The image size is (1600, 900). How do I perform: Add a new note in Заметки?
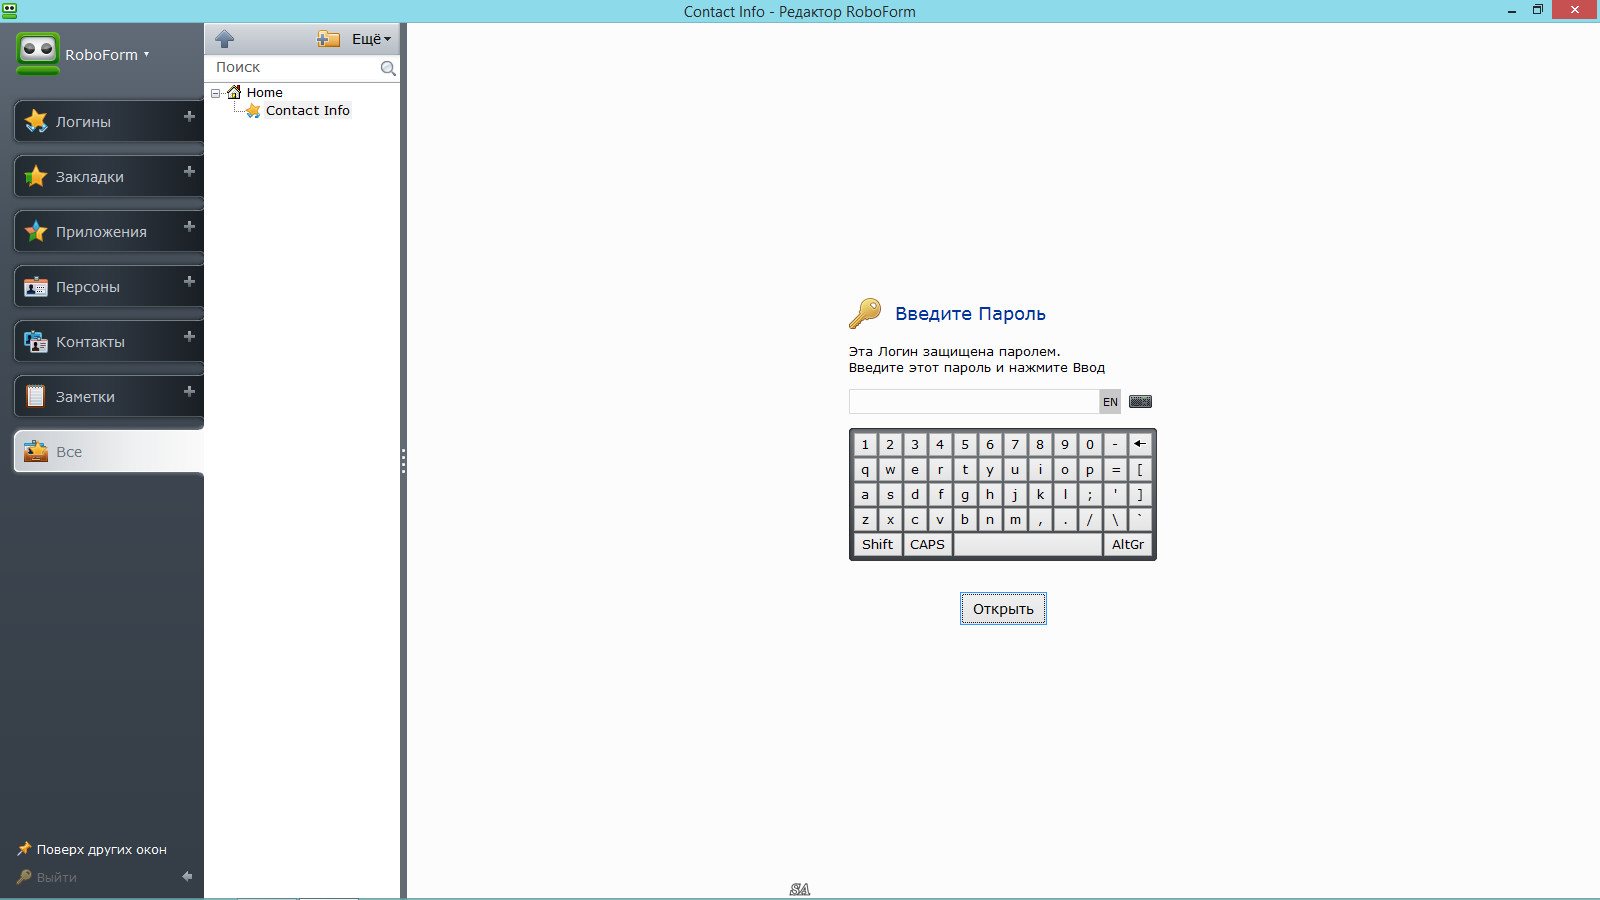click(189, 392)
